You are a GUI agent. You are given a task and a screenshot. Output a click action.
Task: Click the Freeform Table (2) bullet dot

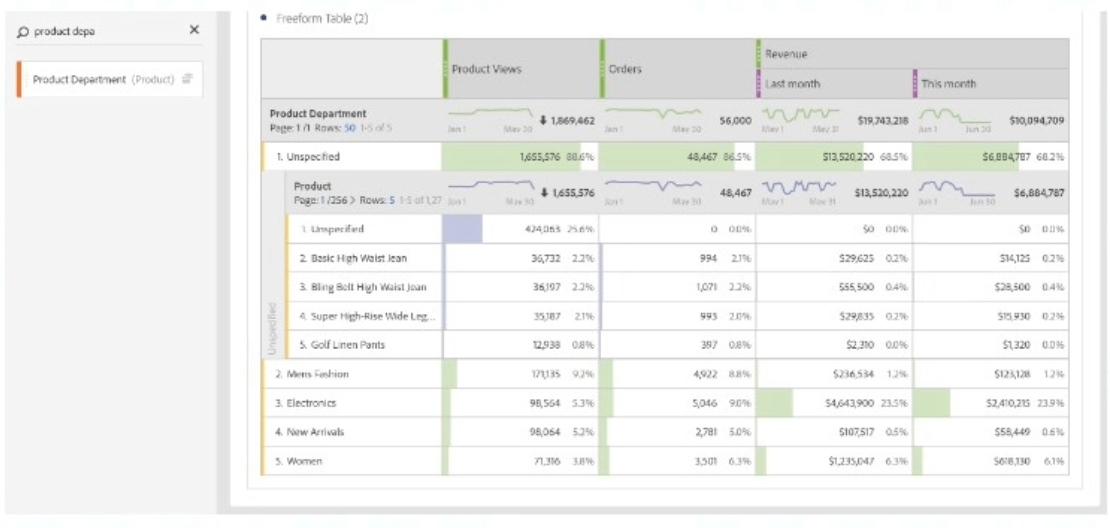(x=263, y=18)
